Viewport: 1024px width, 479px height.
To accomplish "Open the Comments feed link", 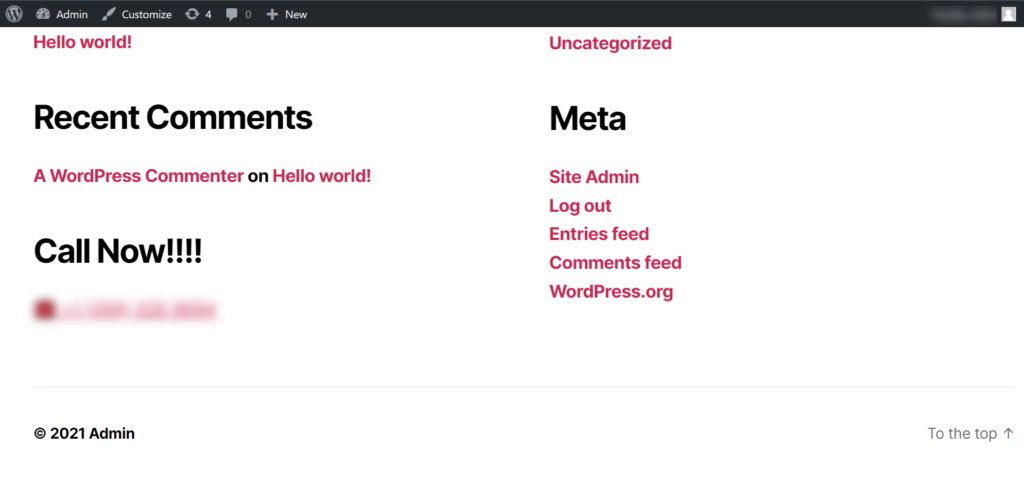I will click(615, 262).
